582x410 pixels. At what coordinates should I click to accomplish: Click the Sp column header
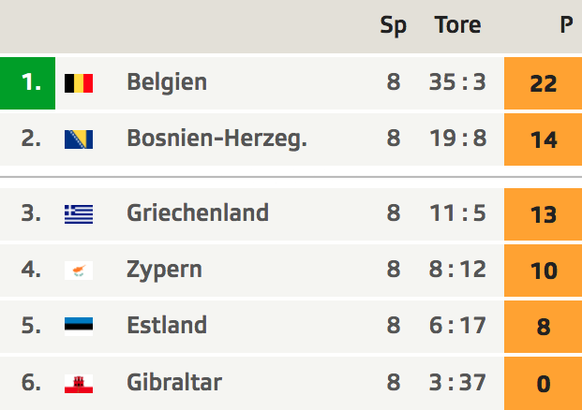click(393, 26)
